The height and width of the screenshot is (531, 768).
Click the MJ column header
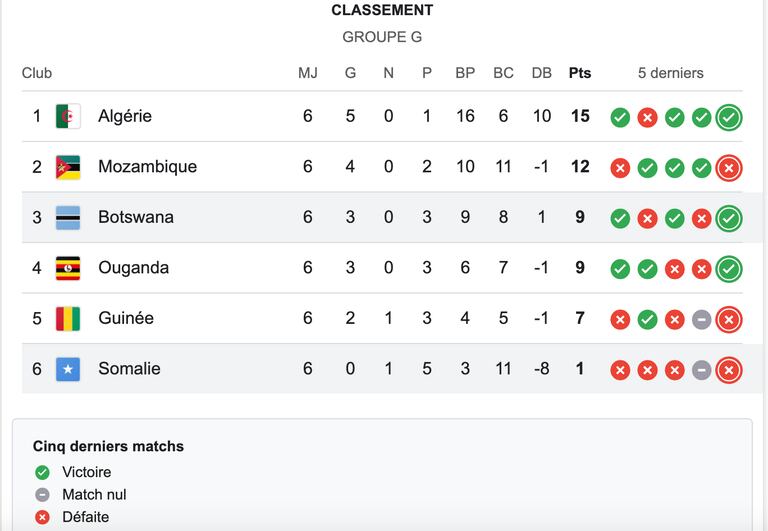tap(308, 73)
